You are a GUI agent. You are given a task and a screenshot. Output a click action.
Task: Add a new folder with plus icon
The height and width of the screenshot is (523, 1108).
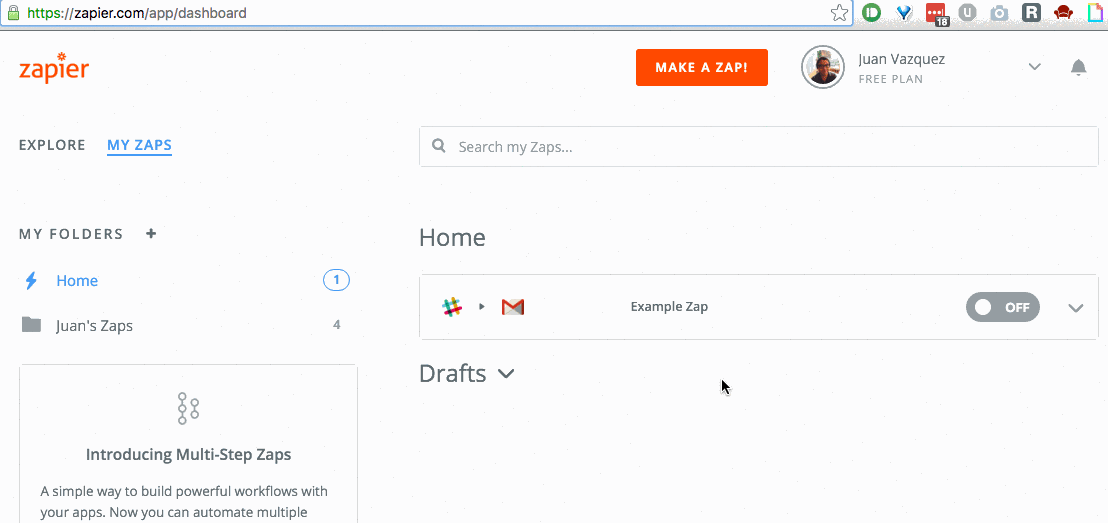[x=151, y=233]
